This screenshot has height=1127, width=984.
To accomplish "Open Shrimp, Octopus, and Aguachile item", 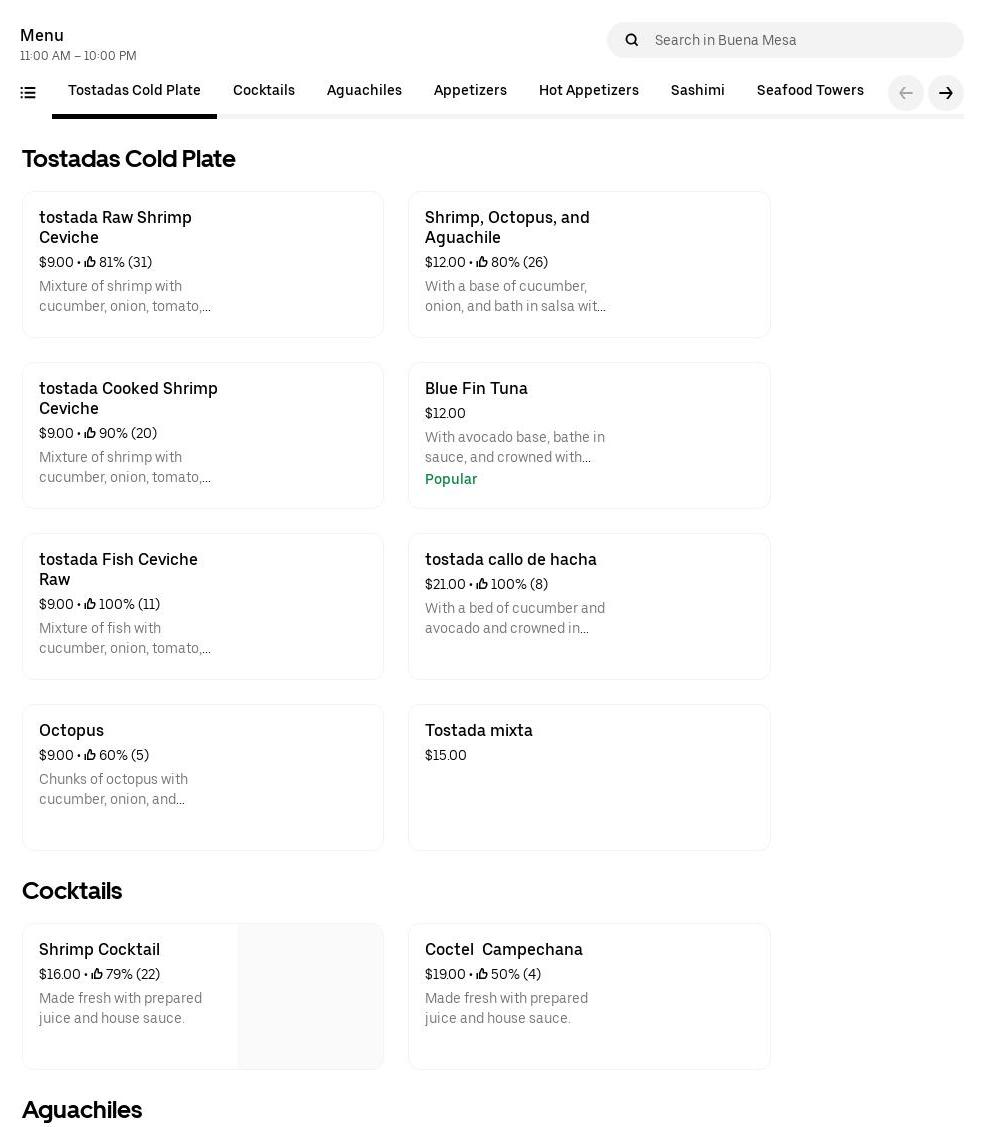I will (x=589, y=264).
